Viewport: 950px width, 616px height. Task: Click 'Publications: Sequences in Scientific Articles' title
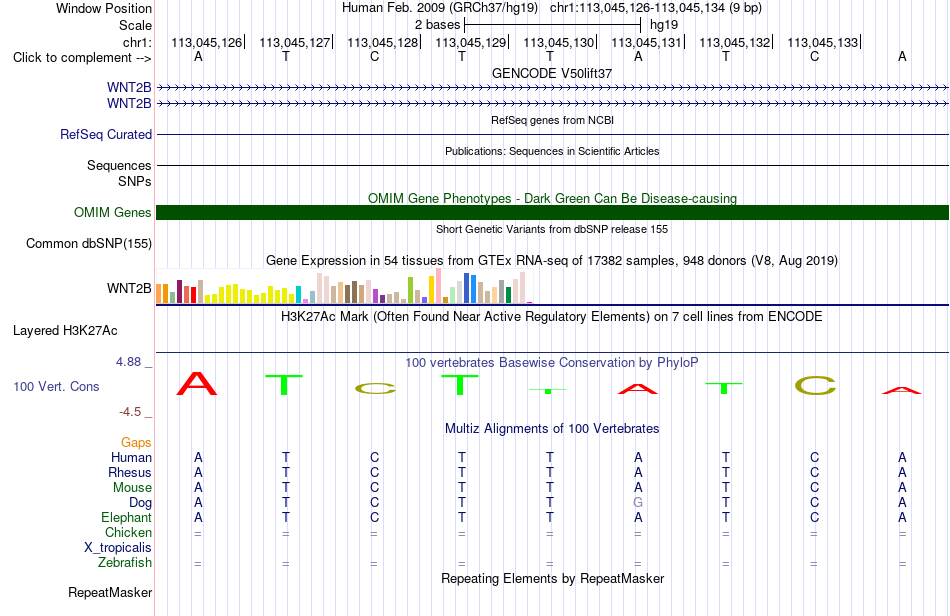coord(552,151)
